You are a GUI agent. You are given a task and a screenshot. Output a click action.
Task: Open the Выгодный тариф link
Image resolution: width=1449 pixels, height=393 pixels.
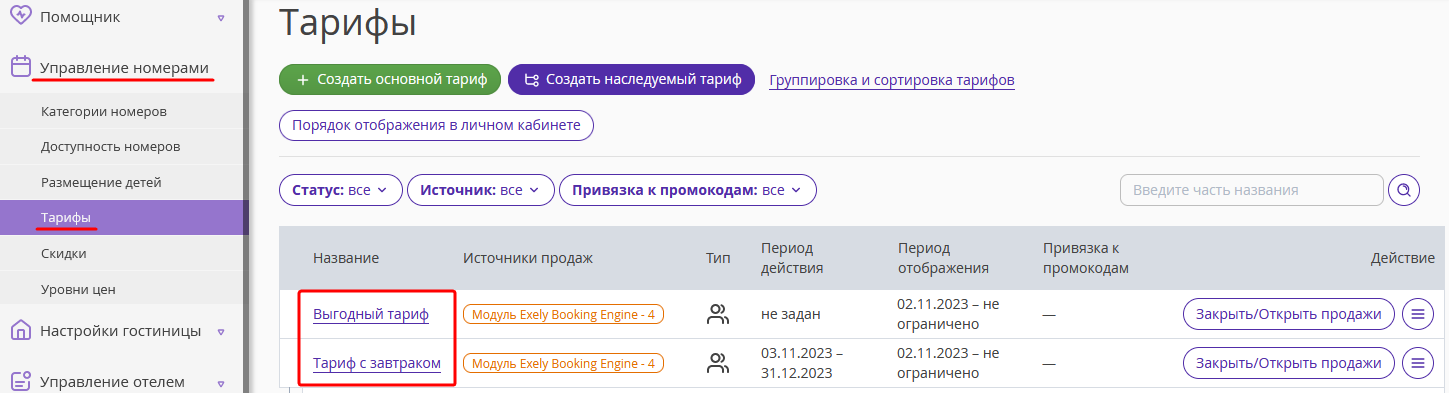click(371, 314)
